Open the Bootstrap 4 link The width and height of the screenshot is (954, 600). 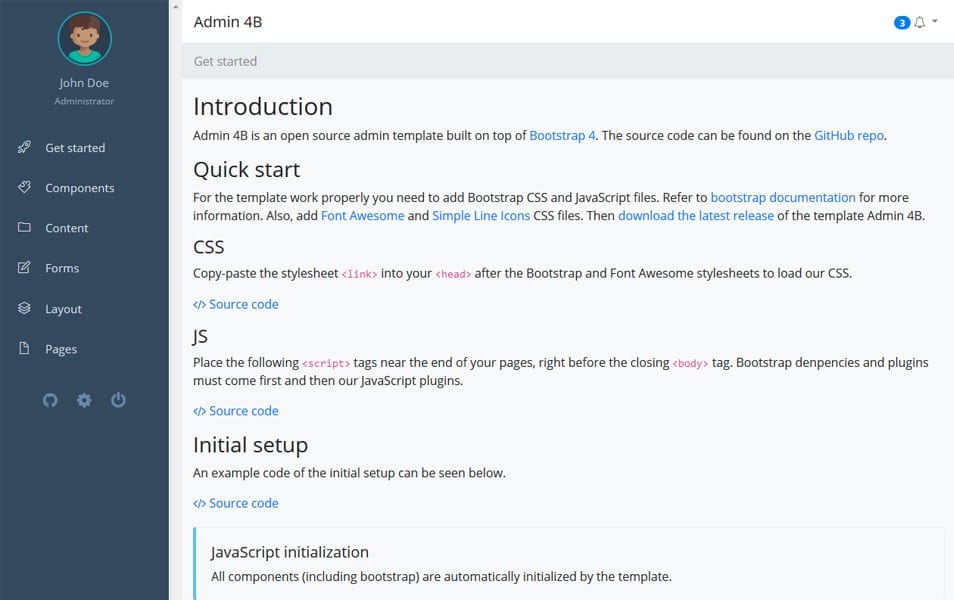coord(561,135)
